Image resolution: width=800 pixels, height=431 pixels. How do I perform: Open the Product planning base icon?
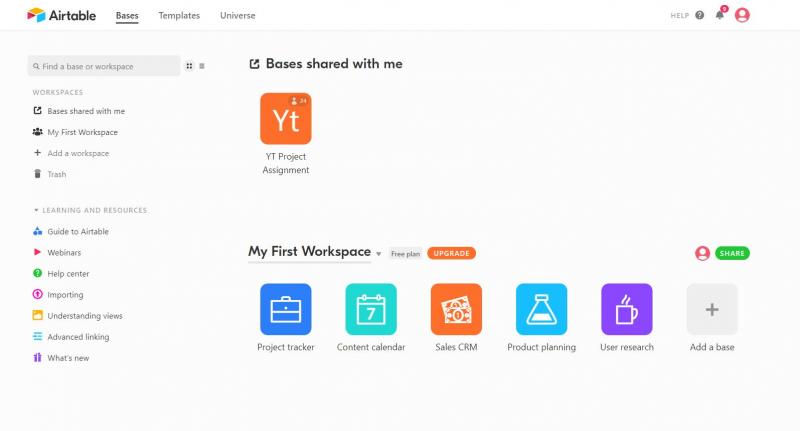[541, 309]
